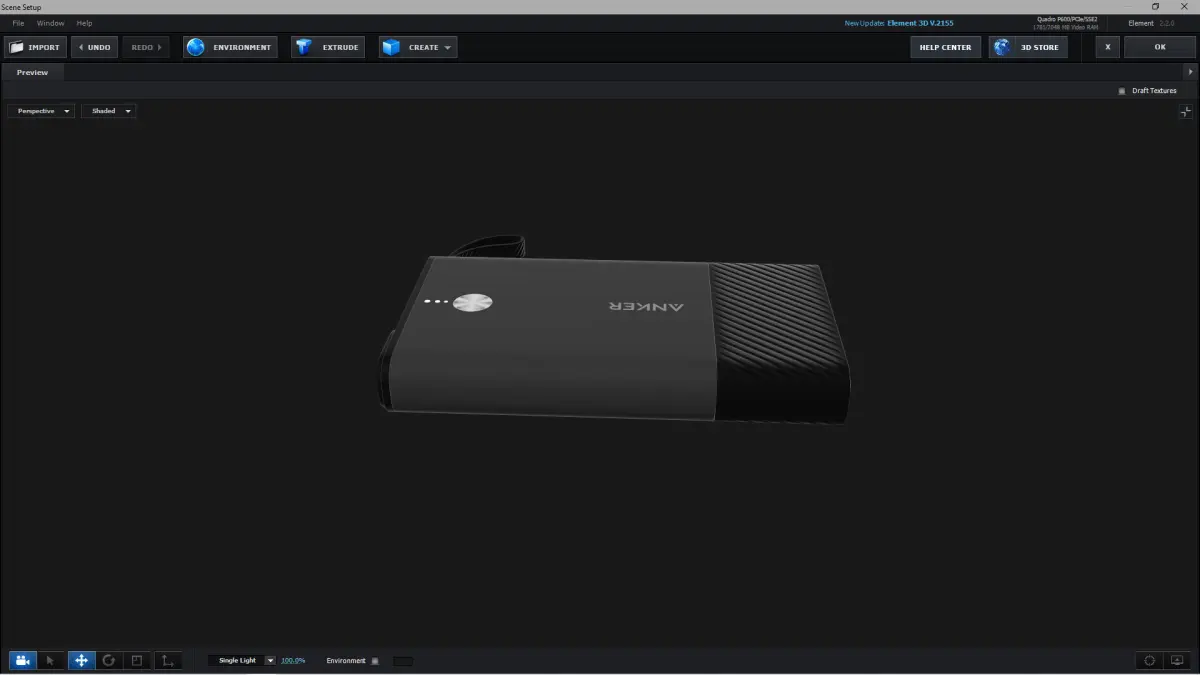Select the rotate tool
Image resolution: width=1200 pixels, height=675 pixels.
(109, 660)
